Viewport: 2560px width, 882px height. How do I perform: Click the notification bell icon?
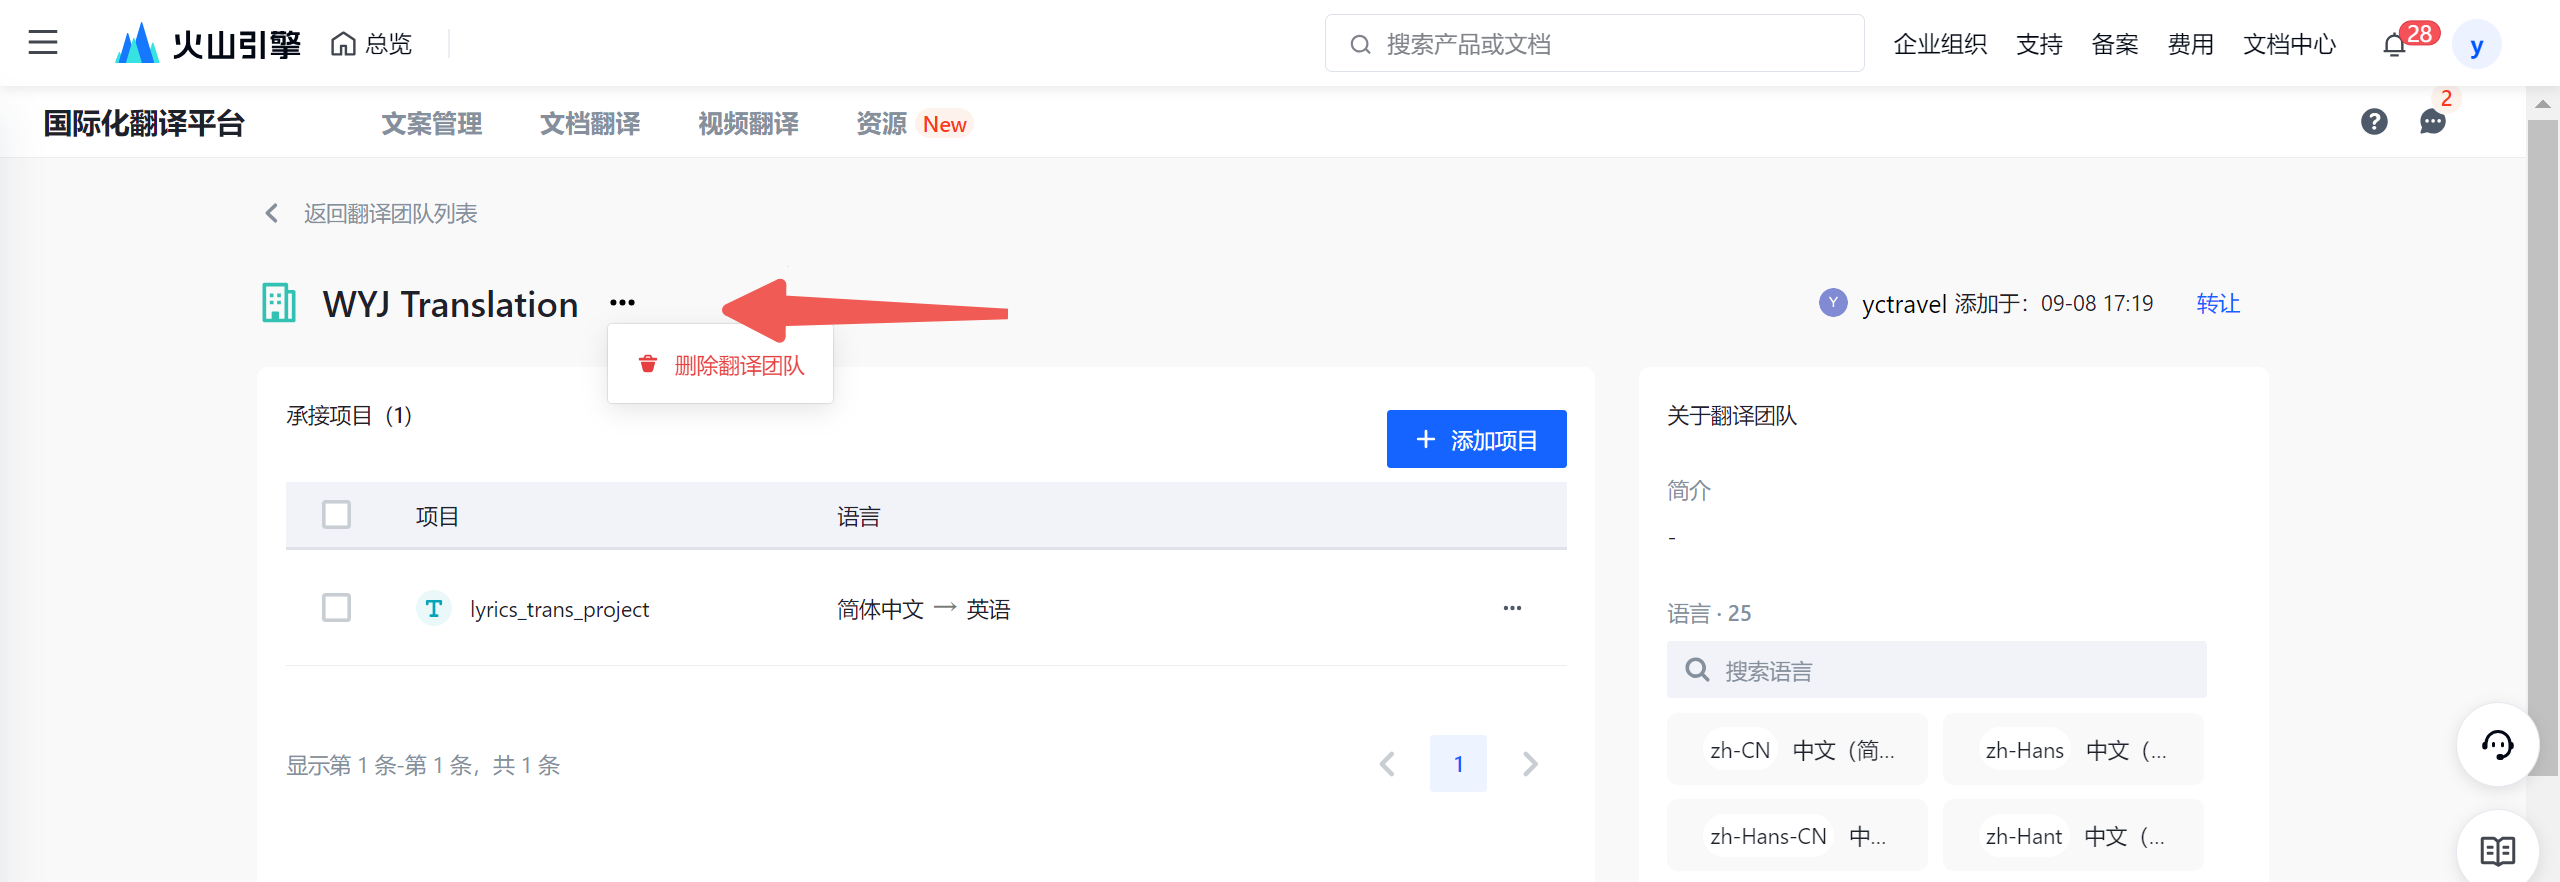tap(2394, 45)
